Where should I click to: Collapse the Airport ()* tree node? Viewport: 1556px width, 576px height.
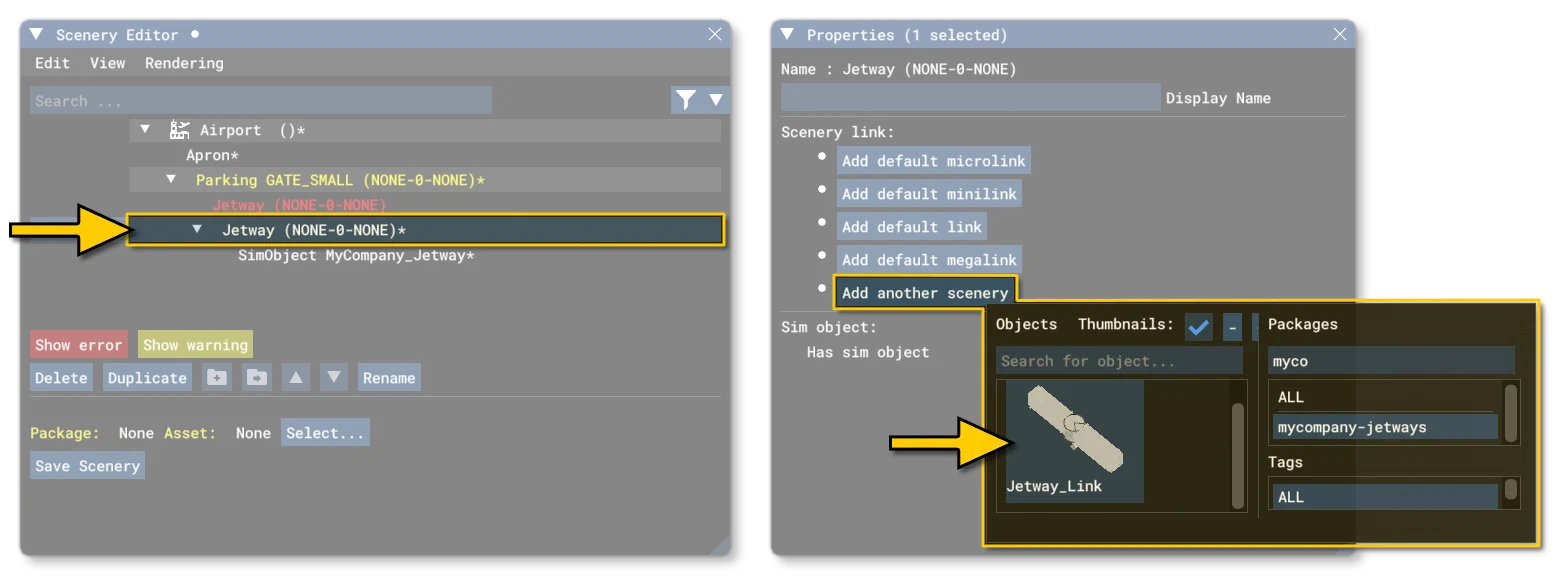coord(145,130)
